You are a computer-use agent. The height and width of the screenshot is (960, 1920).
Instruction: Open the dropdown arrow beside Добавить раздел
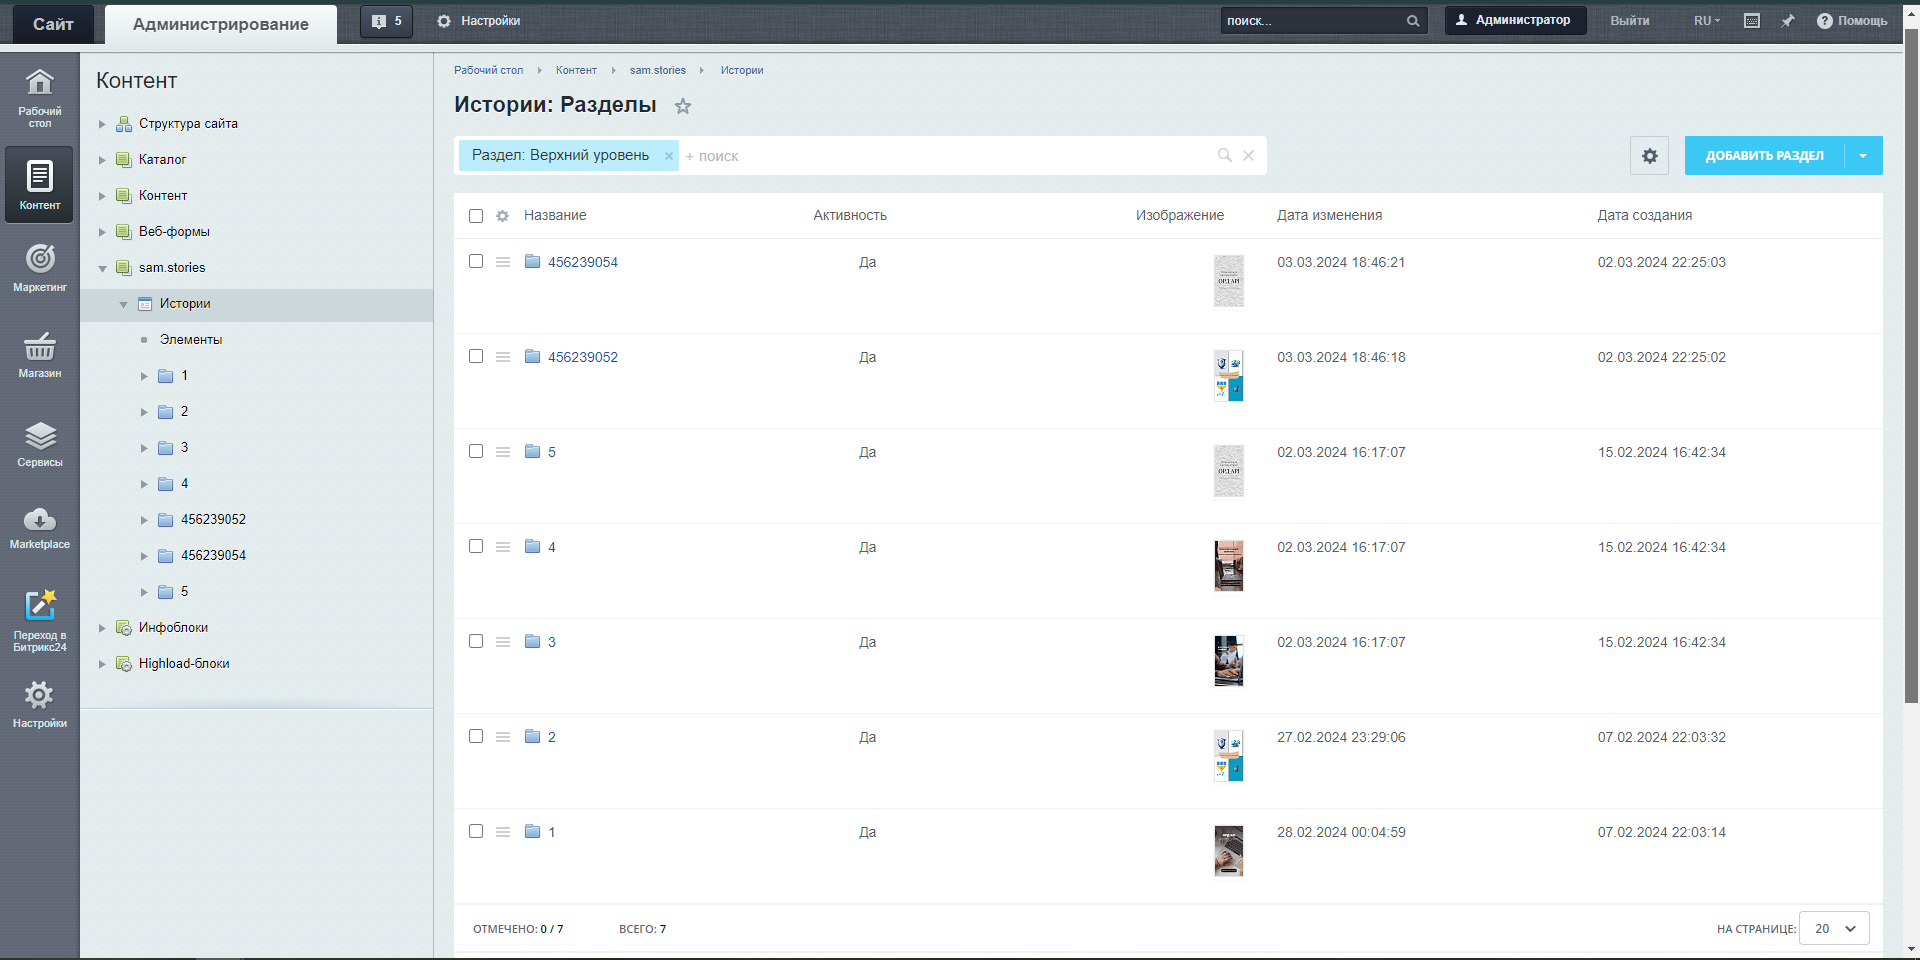point(1863,156)
